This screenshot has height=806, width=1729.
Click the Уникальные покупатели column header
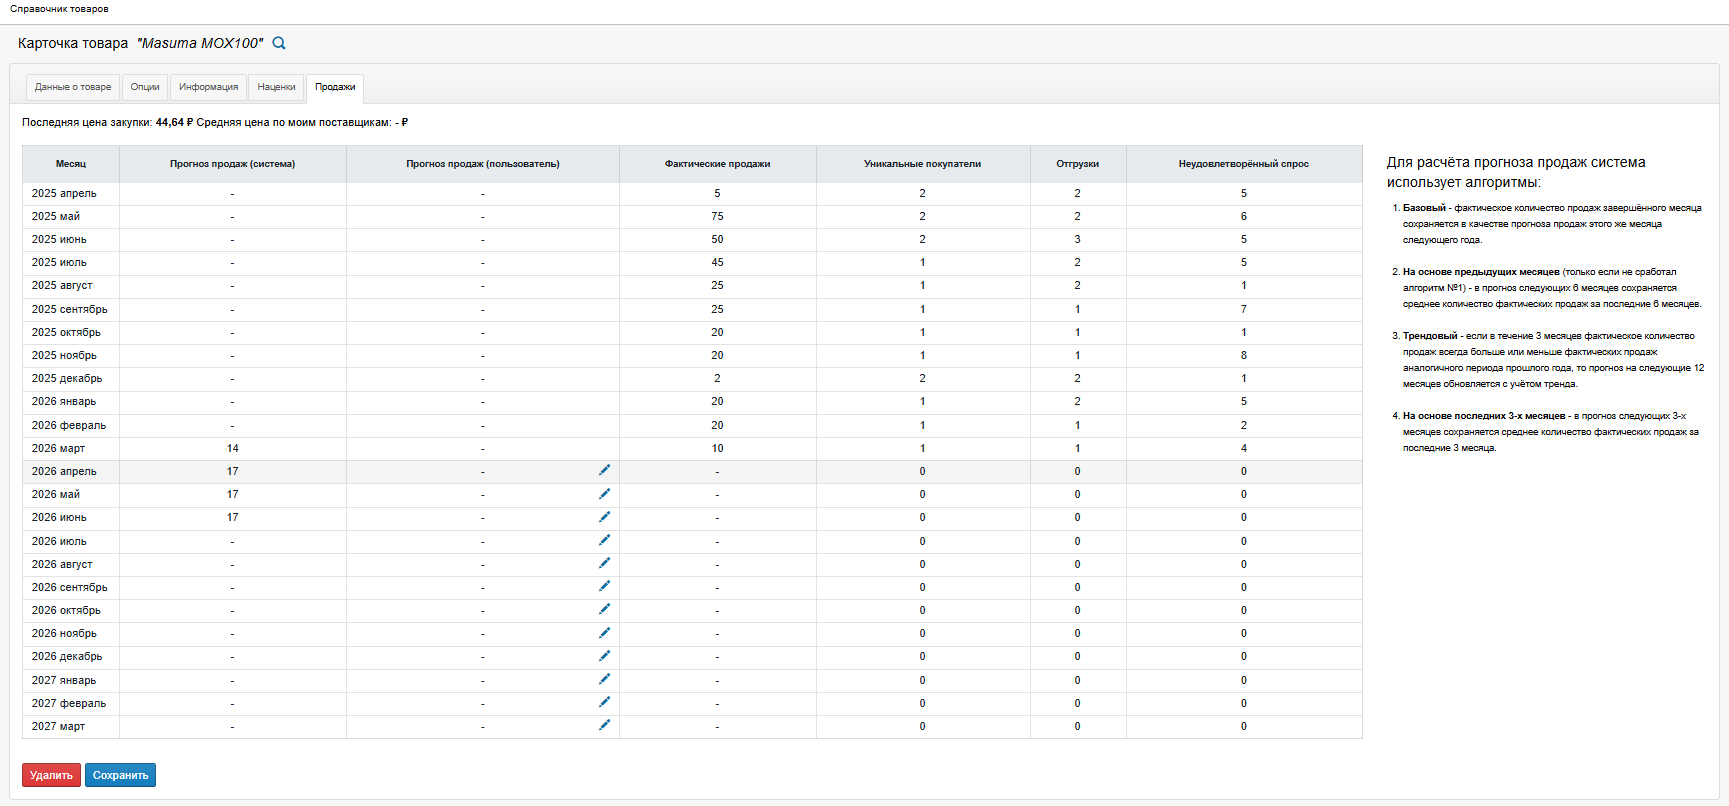(x=922, y=164)
